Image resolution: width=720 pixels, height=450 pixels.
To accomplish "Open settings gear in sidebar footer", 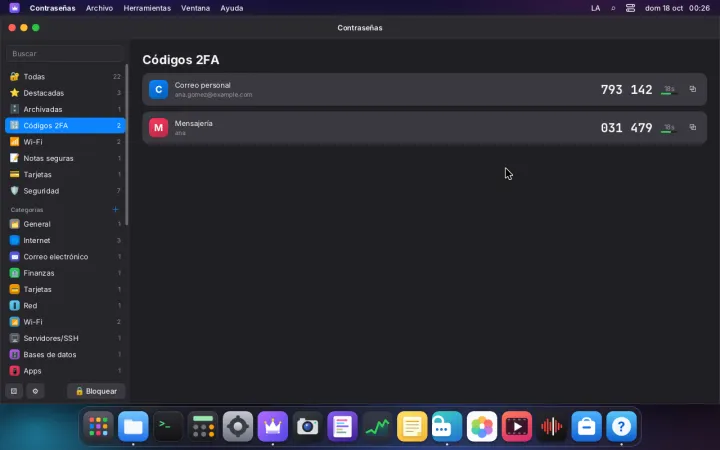I will click(x=35, y=391).
